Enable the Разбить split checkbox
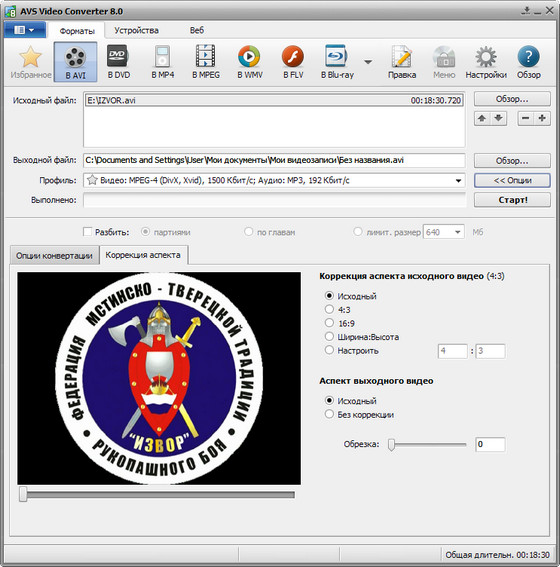This screenshot has height=567, width=560. pos(87,232)
